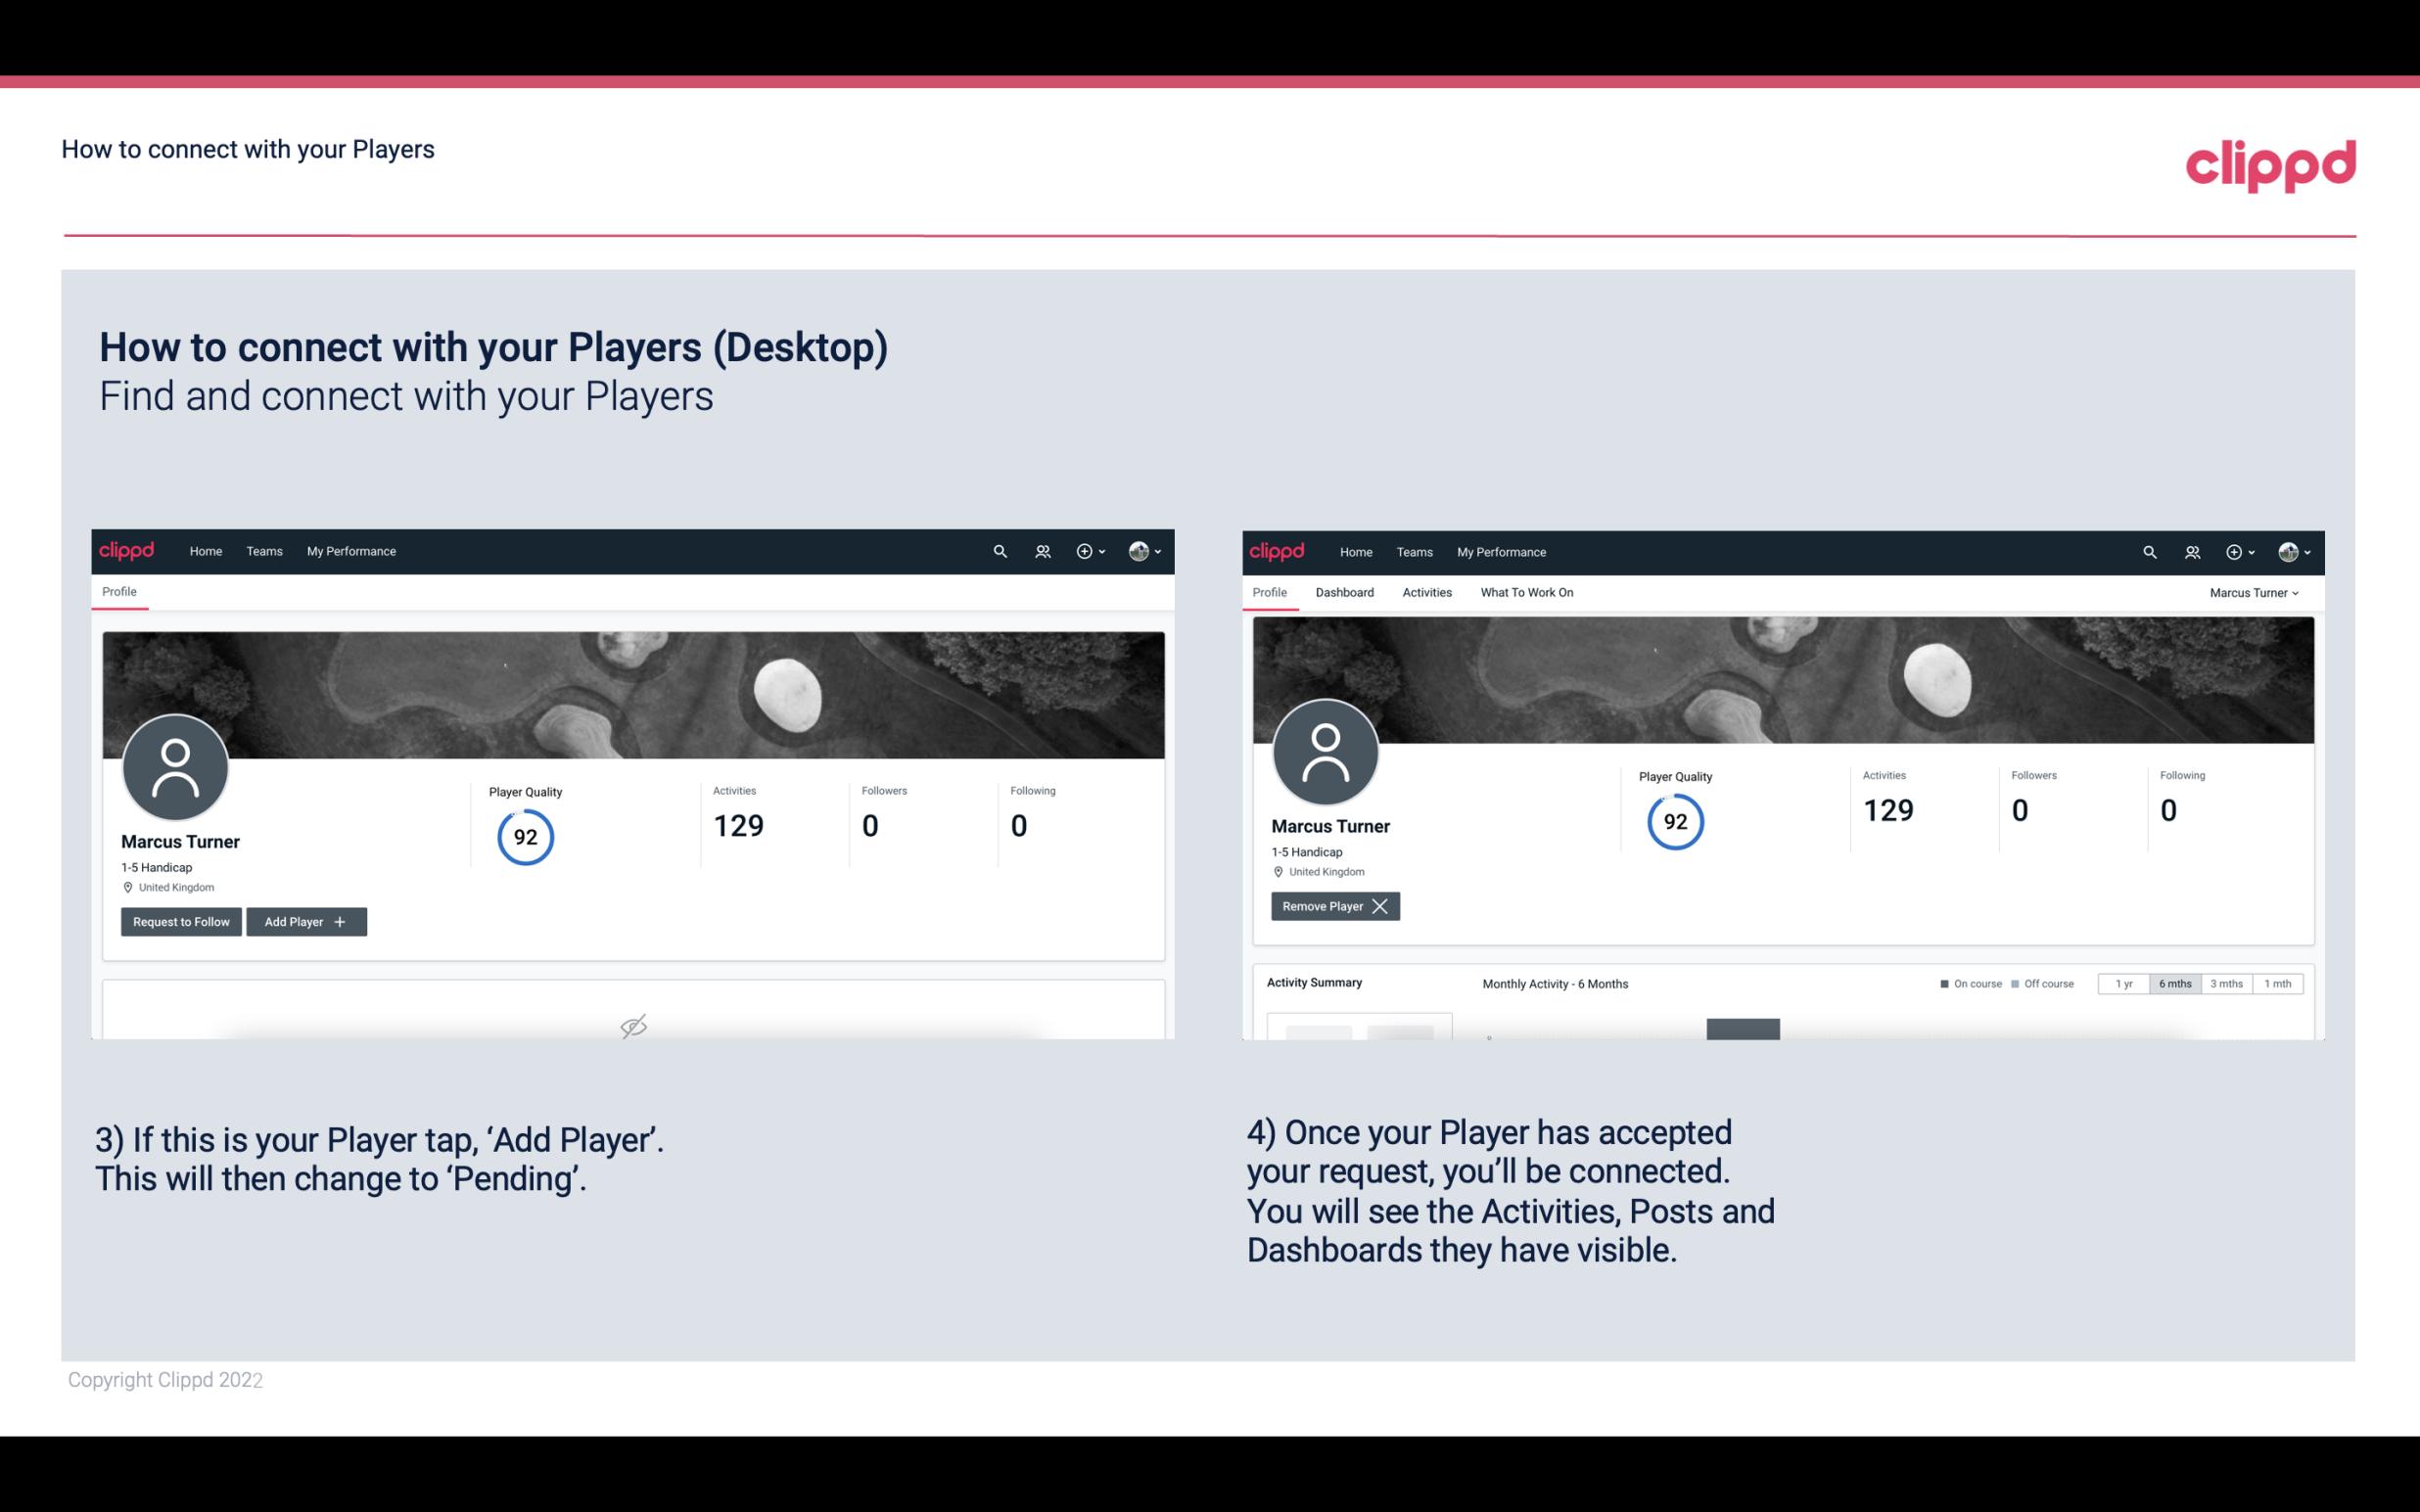
Task: Open the Marcus Turner profile dropdown
Action: tap(2255, 592)
